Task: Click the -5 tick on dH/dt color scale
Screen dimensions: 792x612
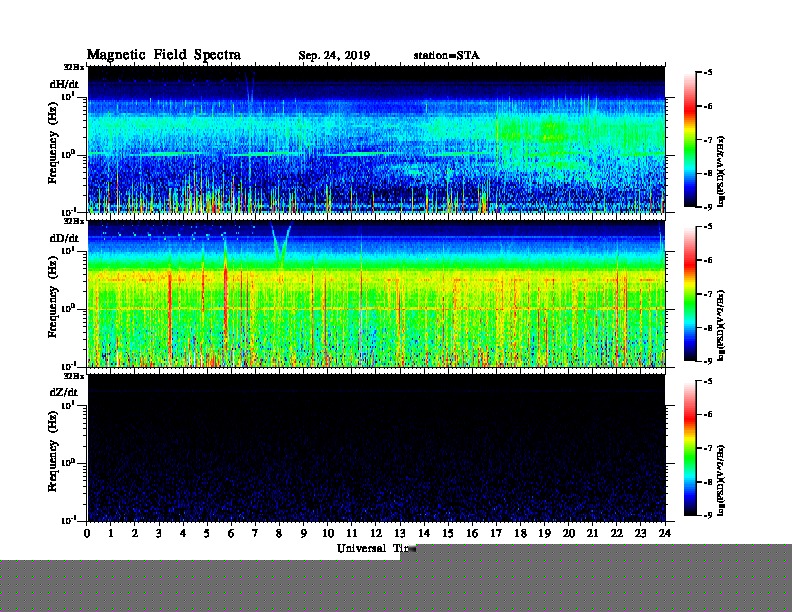Action: tap(708, 73)
